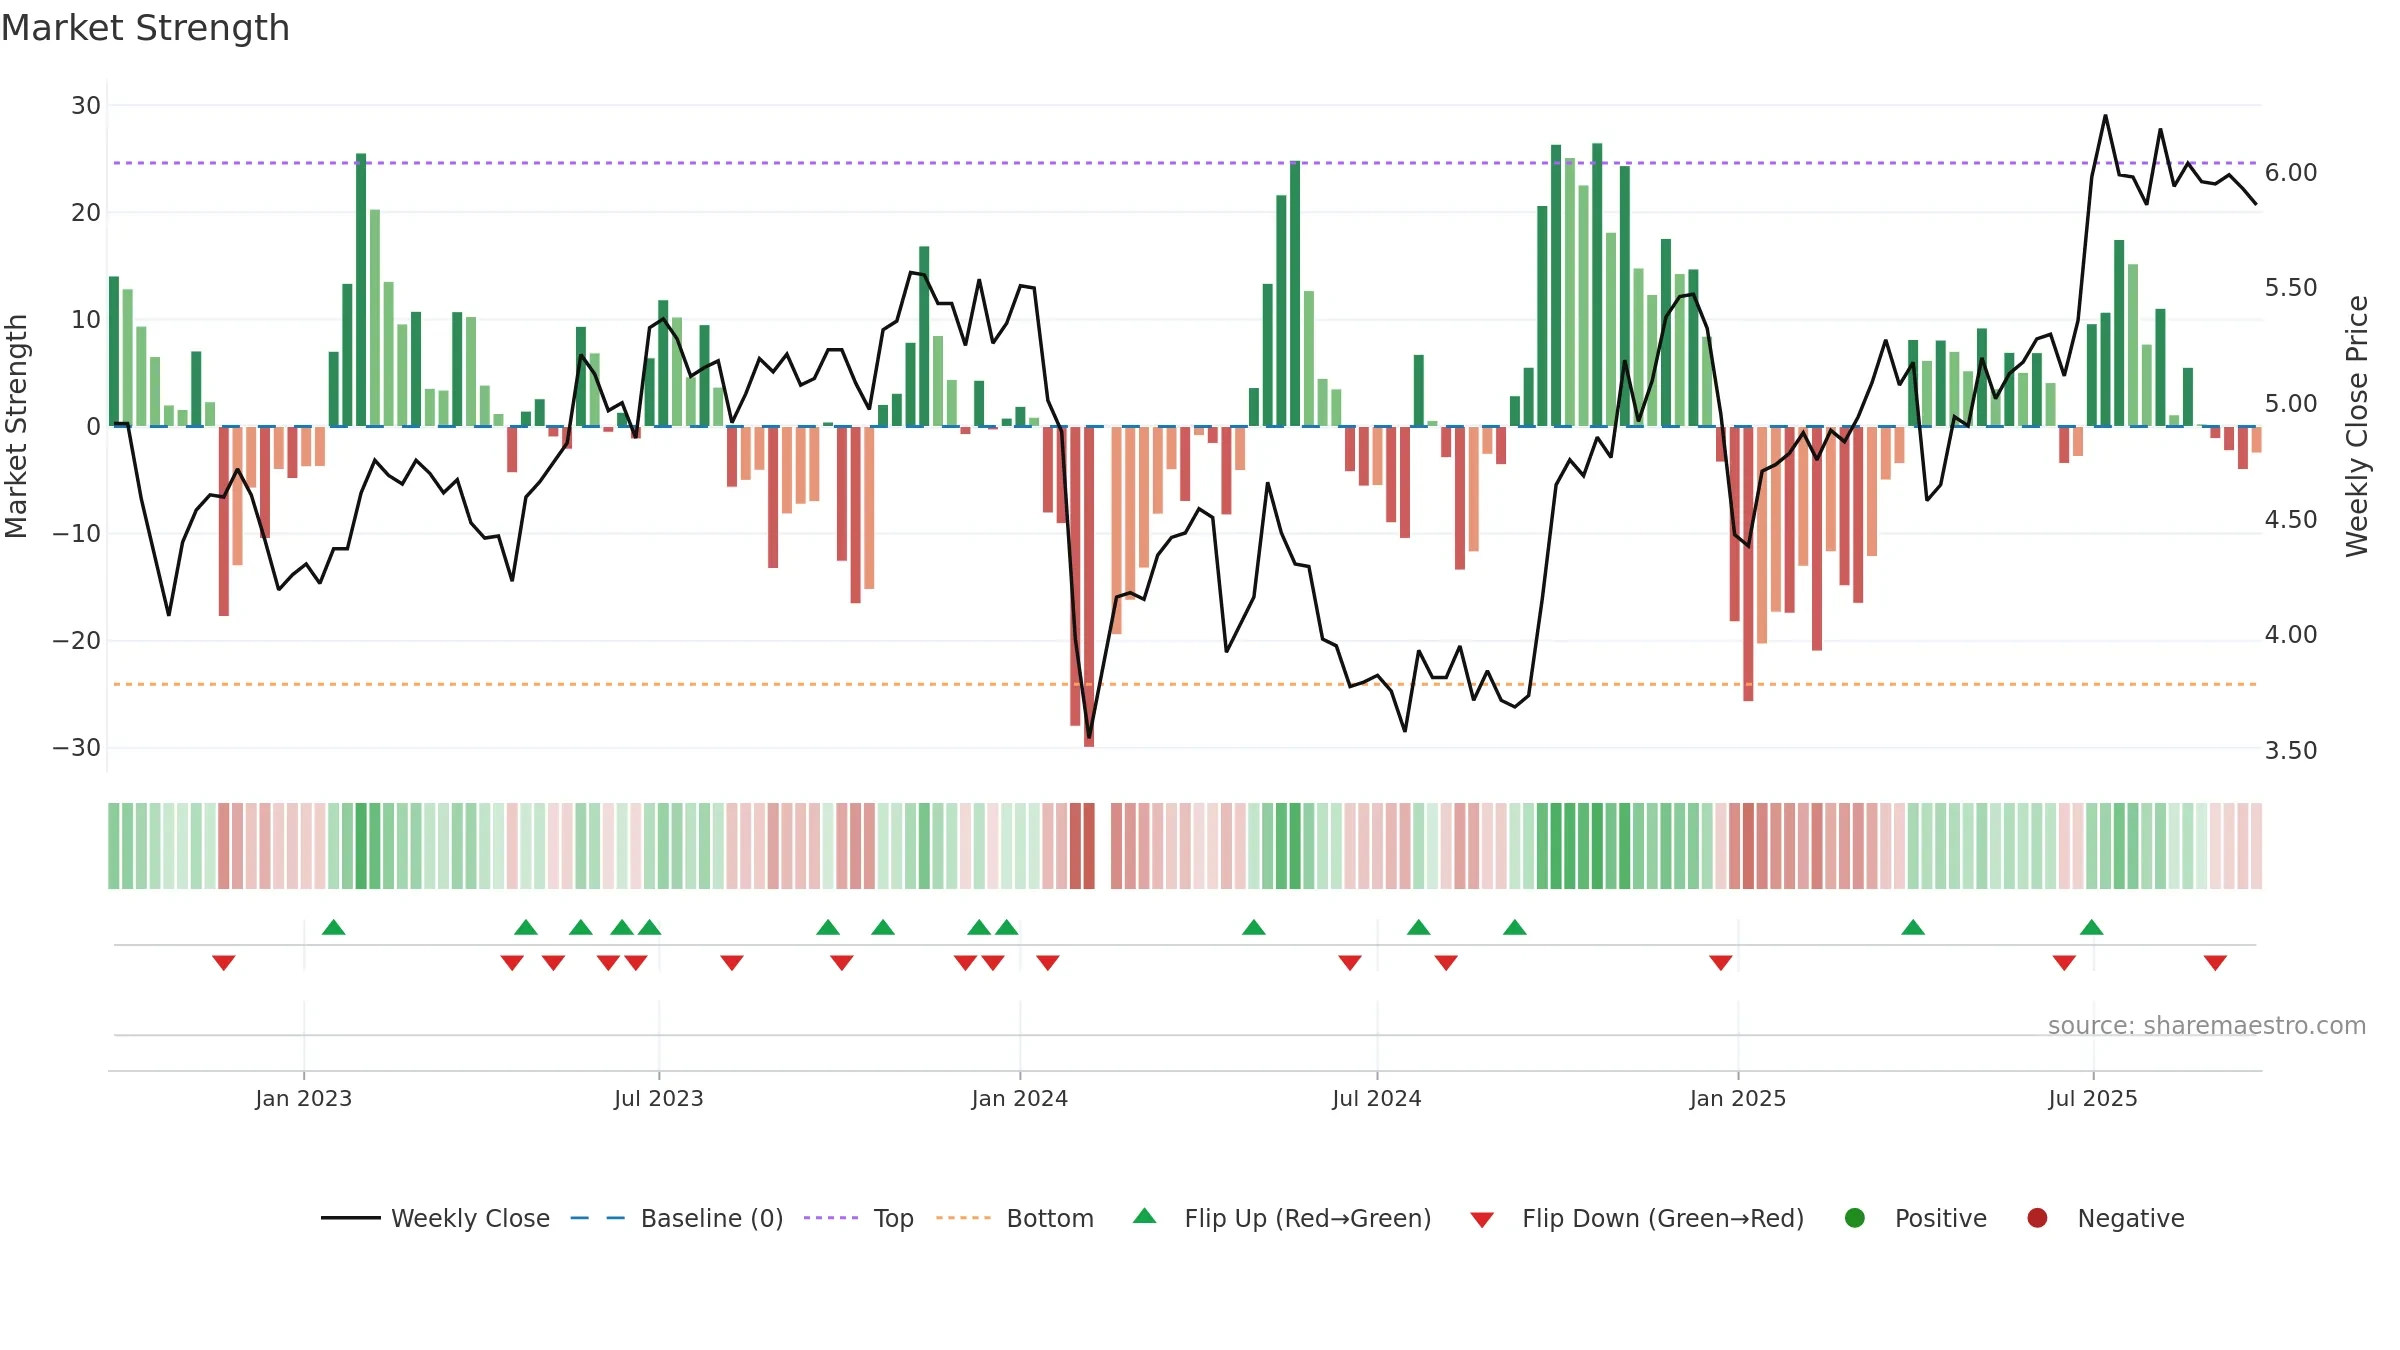Toggle the Negative legend entry

(x=2105, y=1218)
